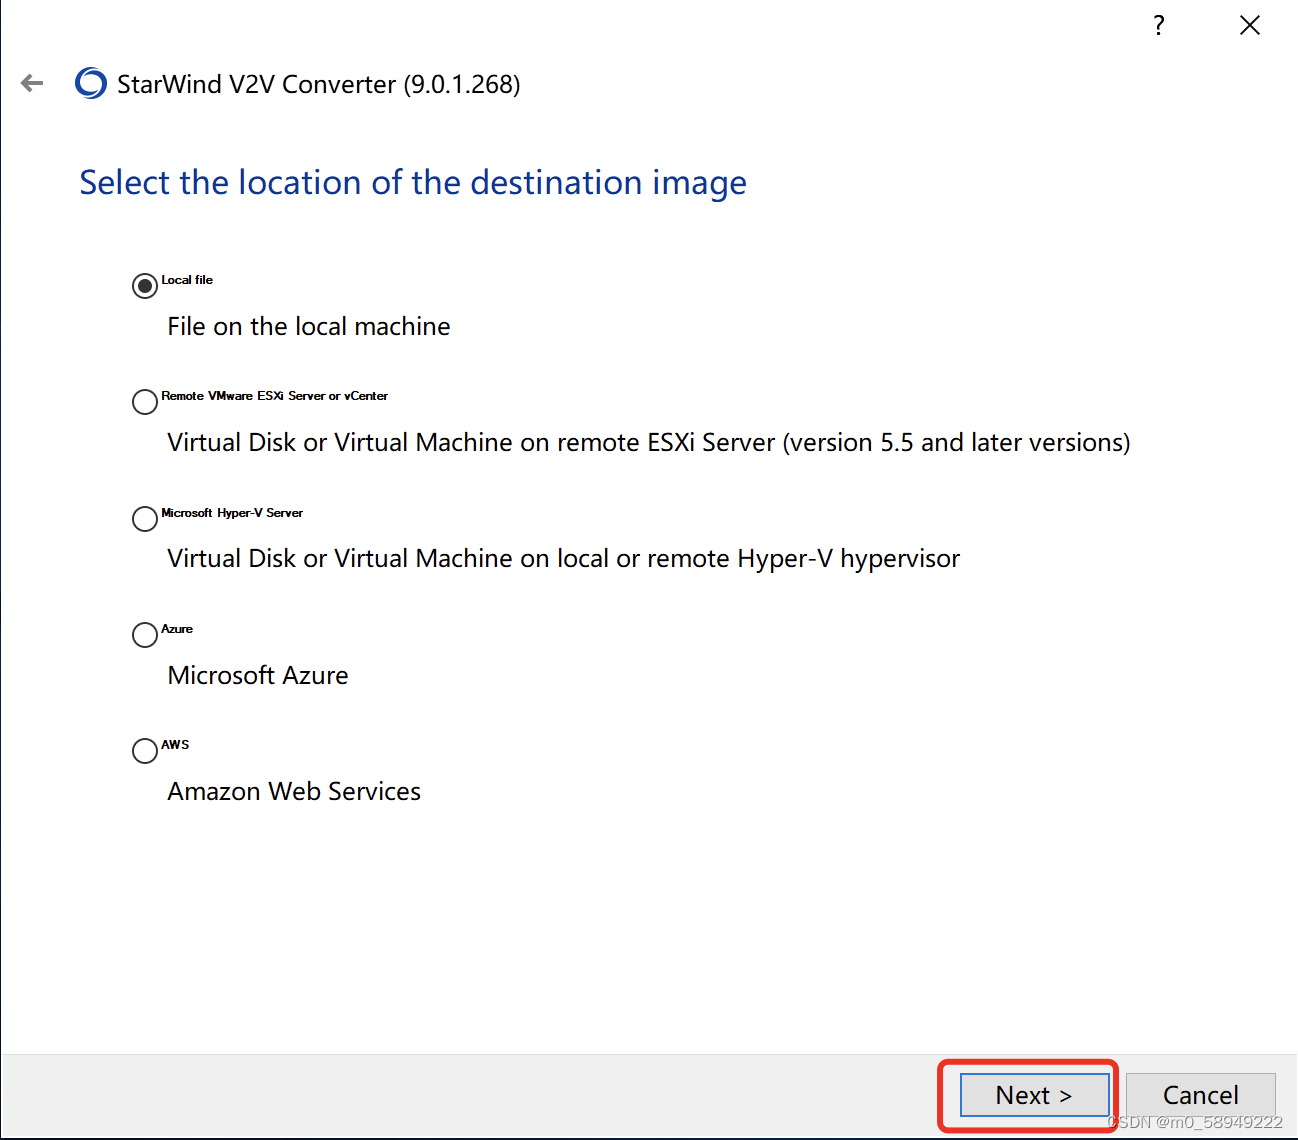Select Microsoft Hyper-V Server radio option

[x=145, y=519]
